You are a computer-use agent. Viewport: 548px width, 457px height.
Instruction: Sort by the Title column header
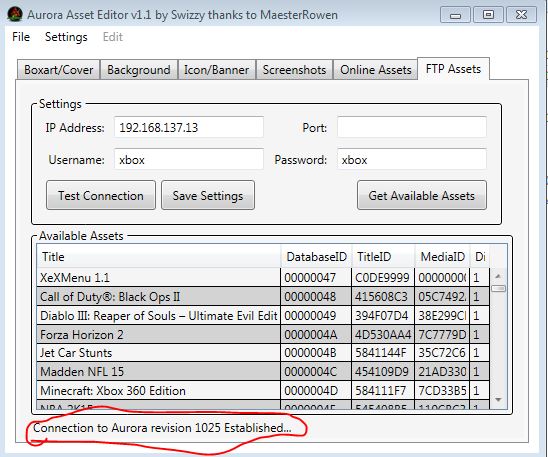pos(159,256)
